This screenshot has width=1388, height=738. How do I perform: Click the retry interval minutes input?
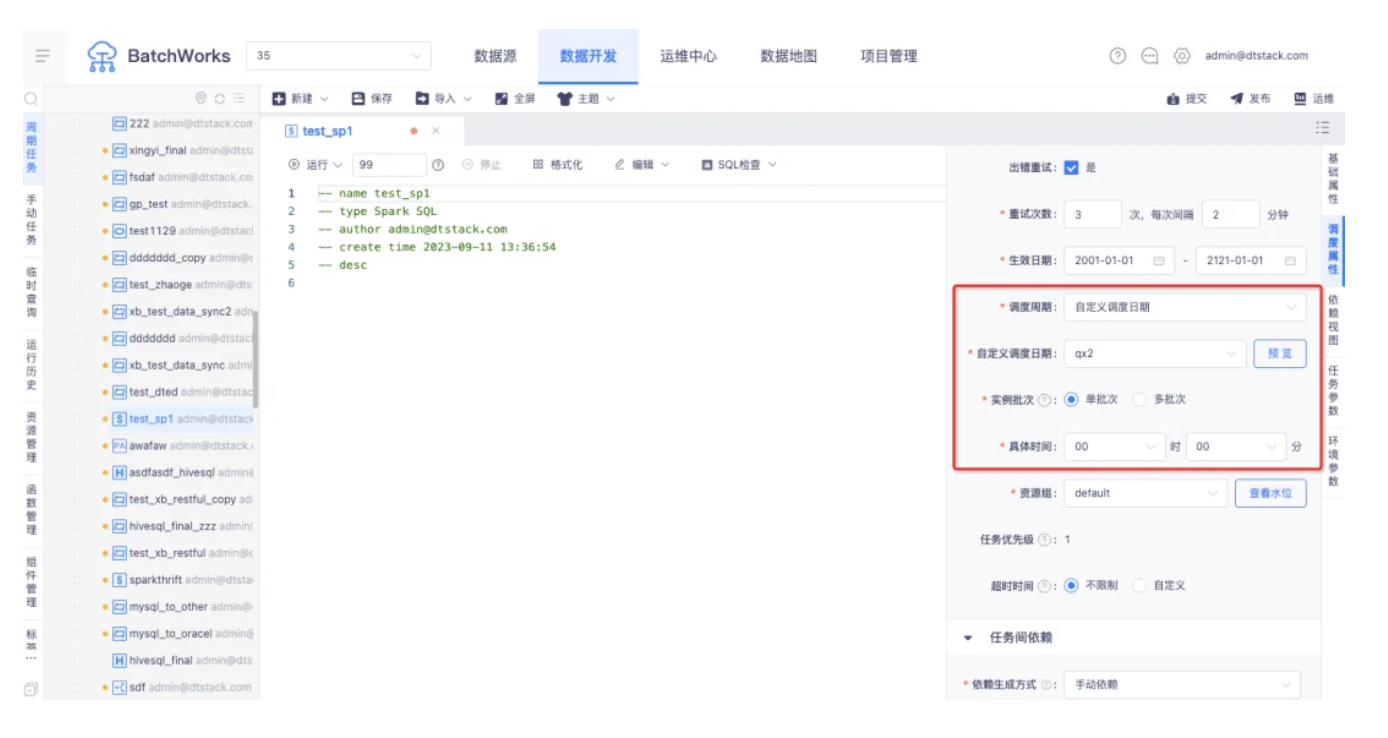pyautogui.click(x=1231, y=215)
